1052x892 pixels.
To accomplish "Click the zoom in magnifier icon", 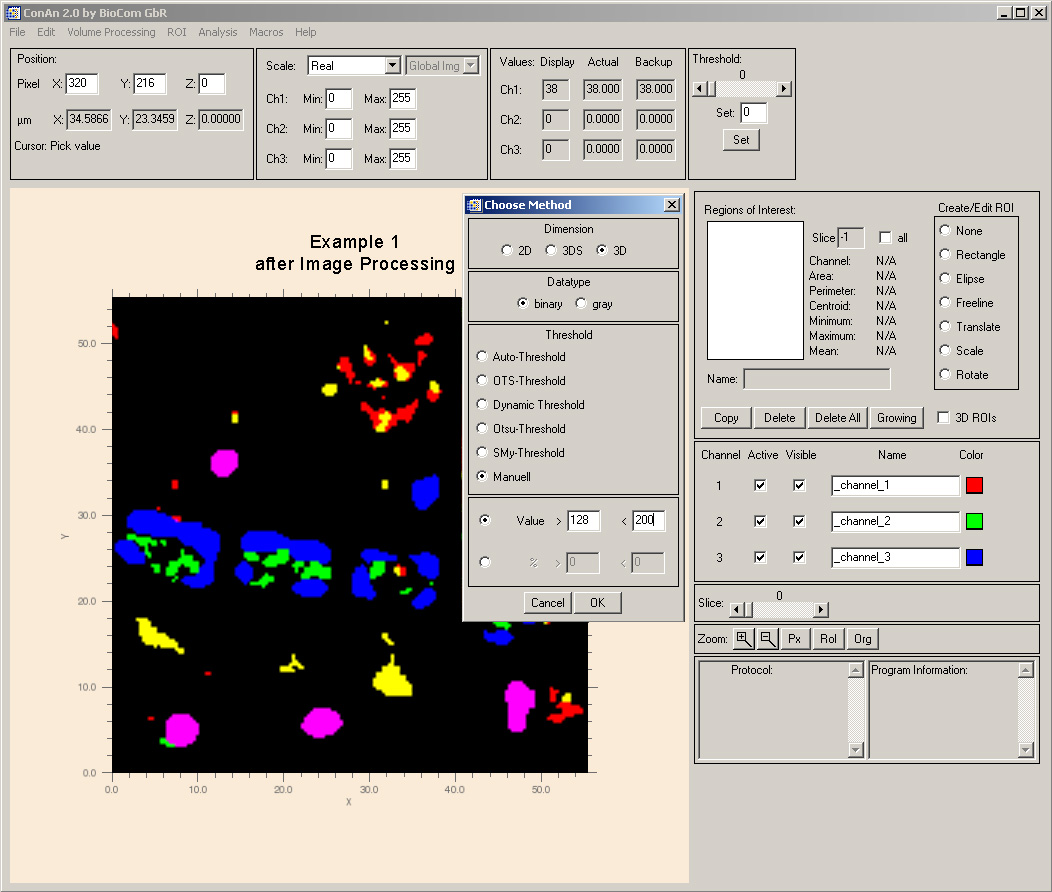I will [x=743, y=638].
